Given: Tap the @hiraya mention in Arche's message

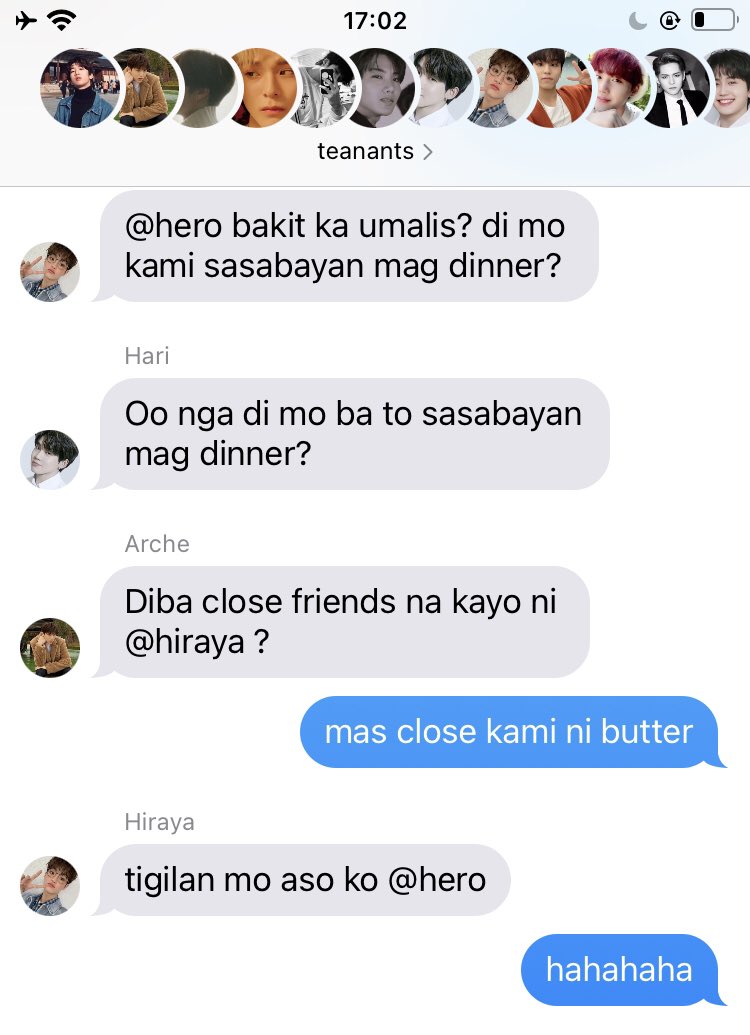Looking at the screenshot, I should tap(185, 642).
